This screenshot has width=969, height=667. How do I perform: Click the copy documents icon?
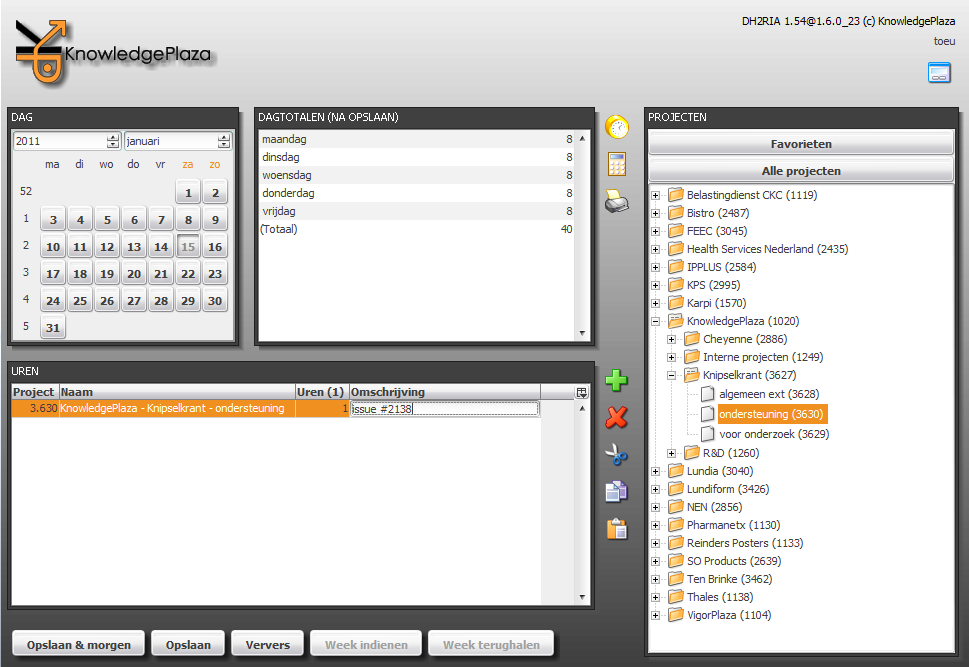(x=616, y=491)
